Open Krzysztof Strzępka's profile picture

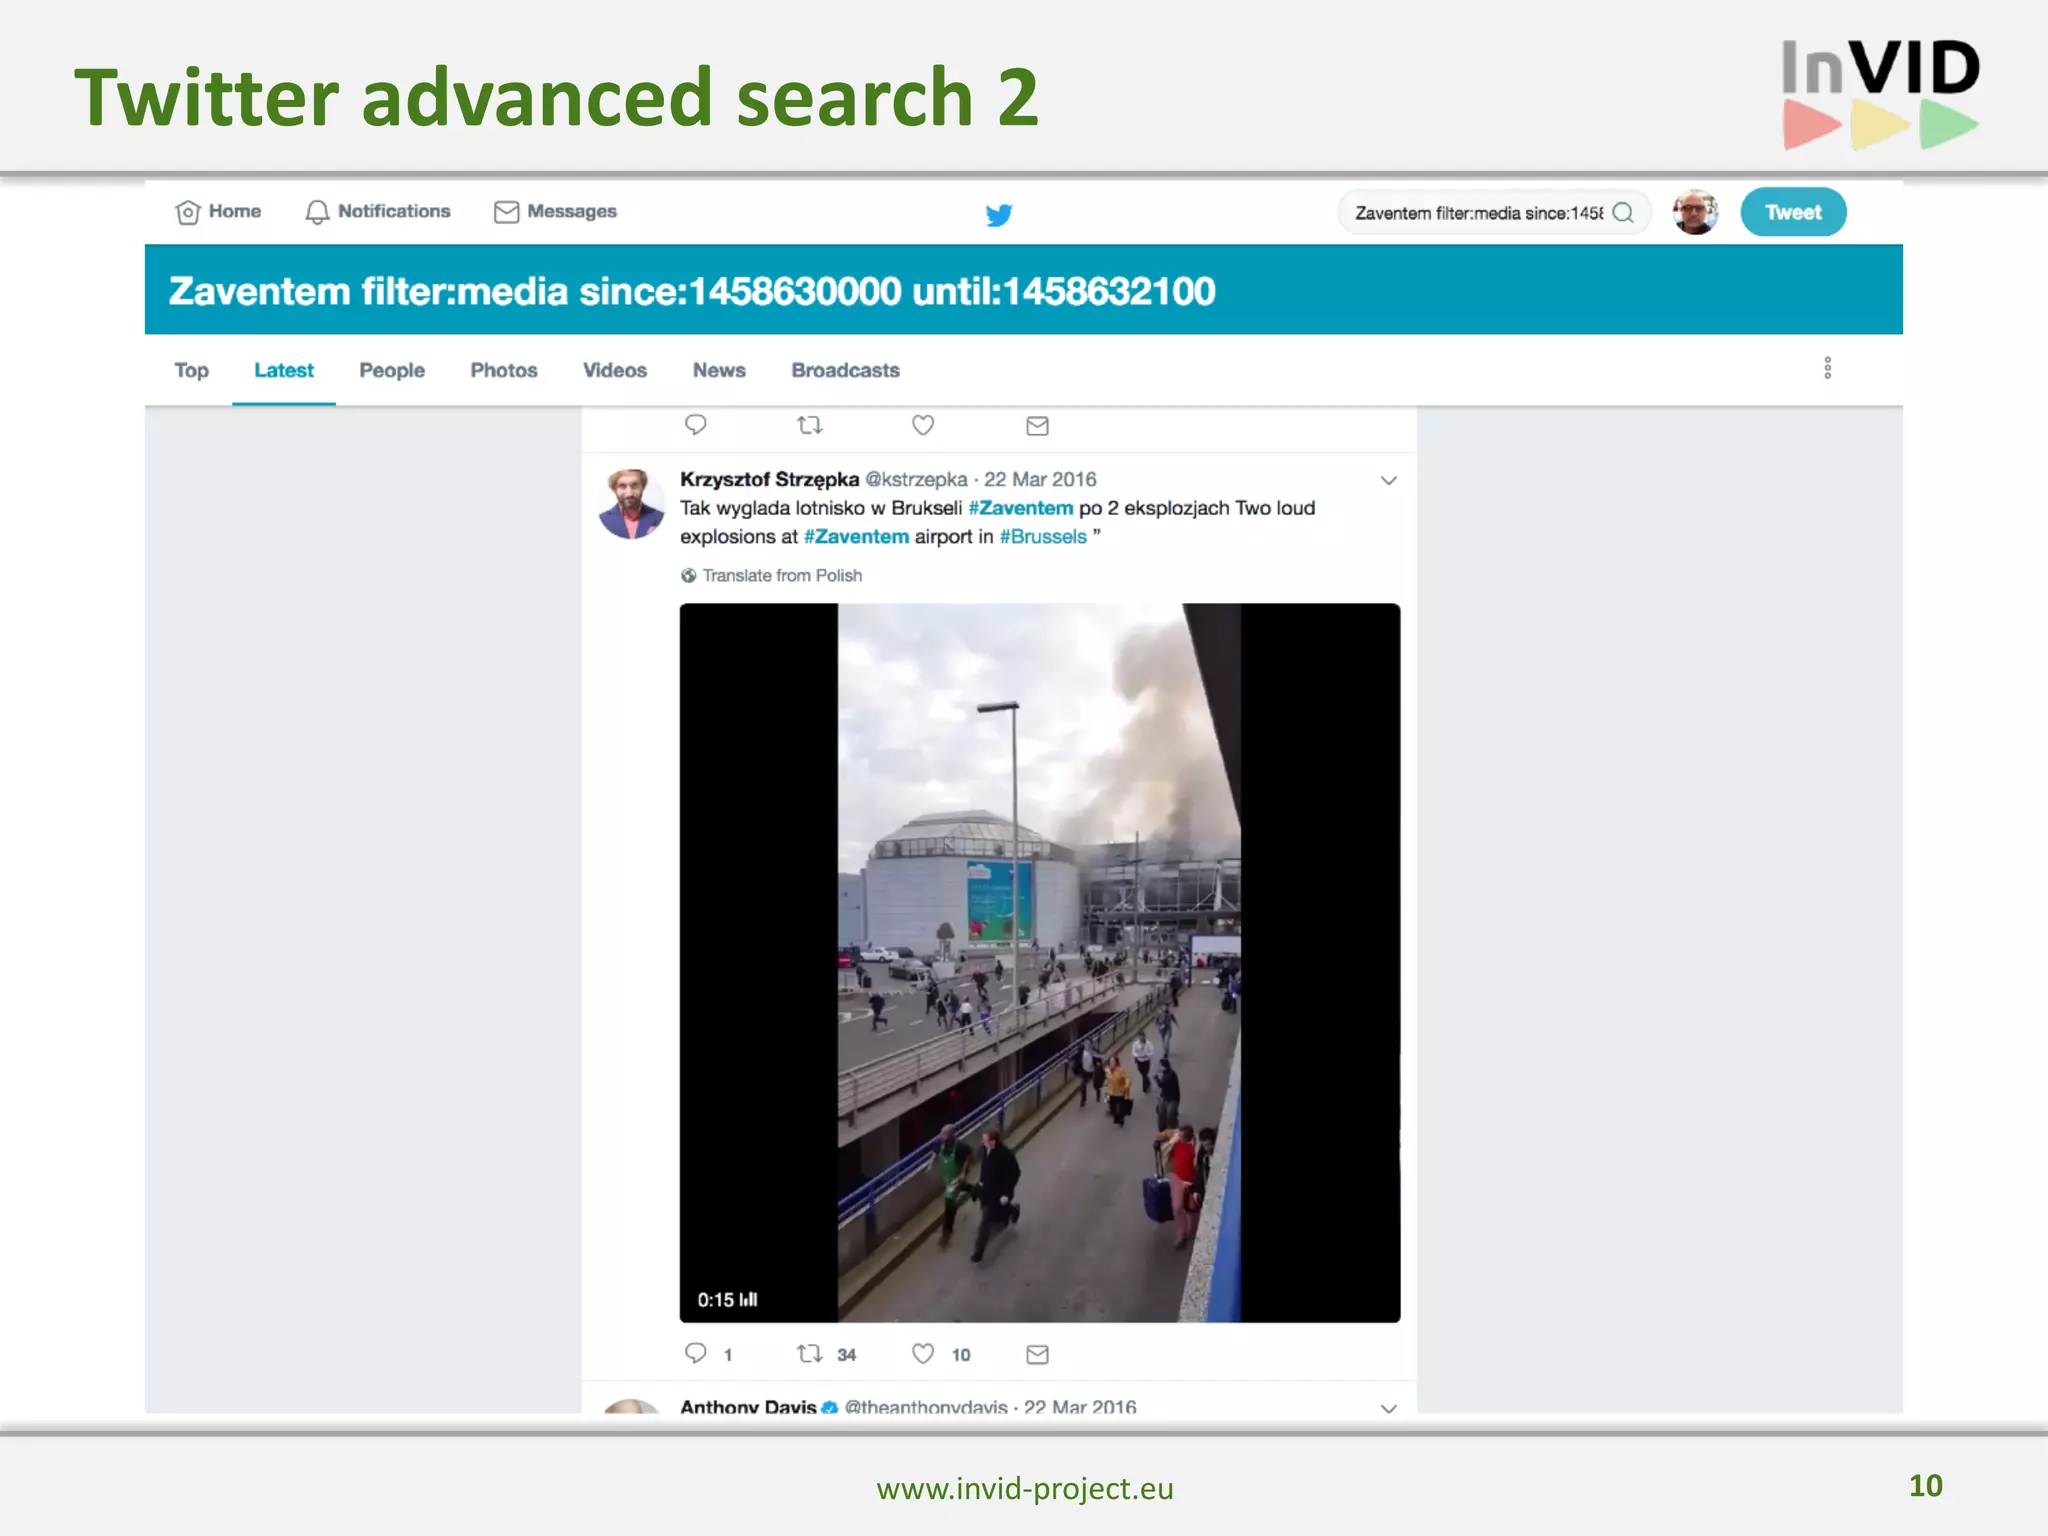tap(631, 504)
